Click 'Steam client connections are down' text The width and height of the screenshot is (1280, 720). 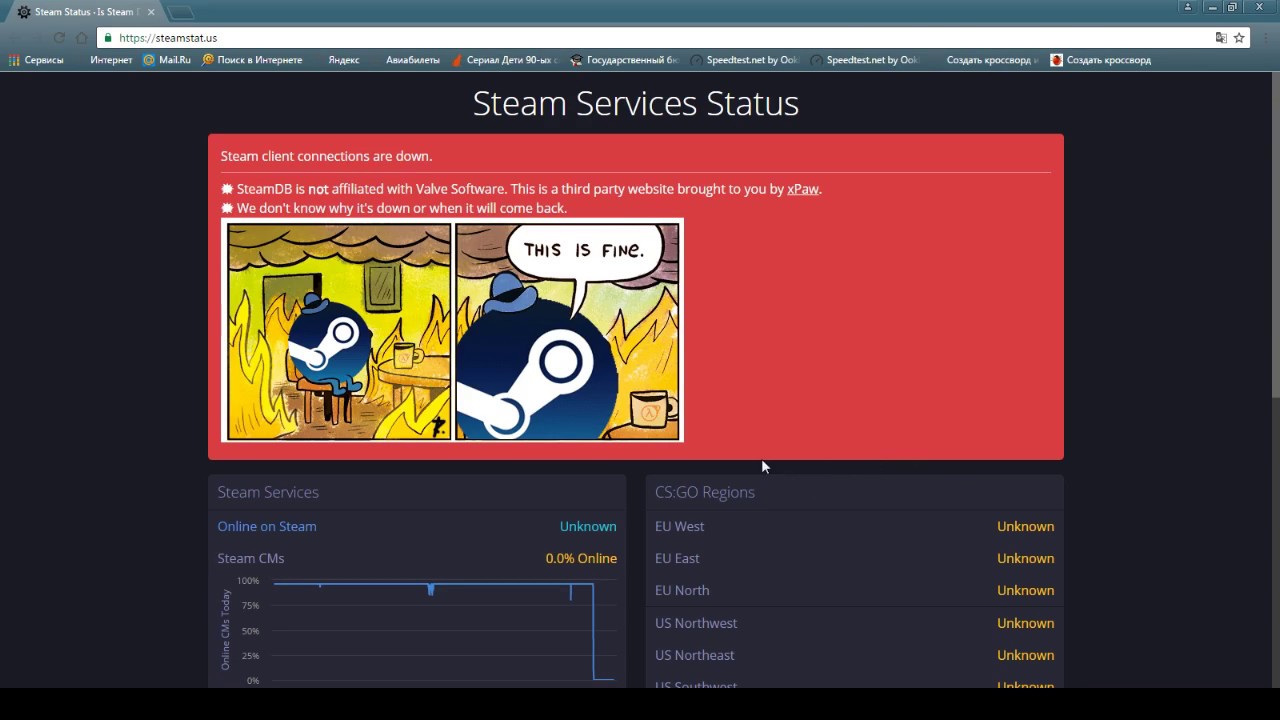pos(326,156)
